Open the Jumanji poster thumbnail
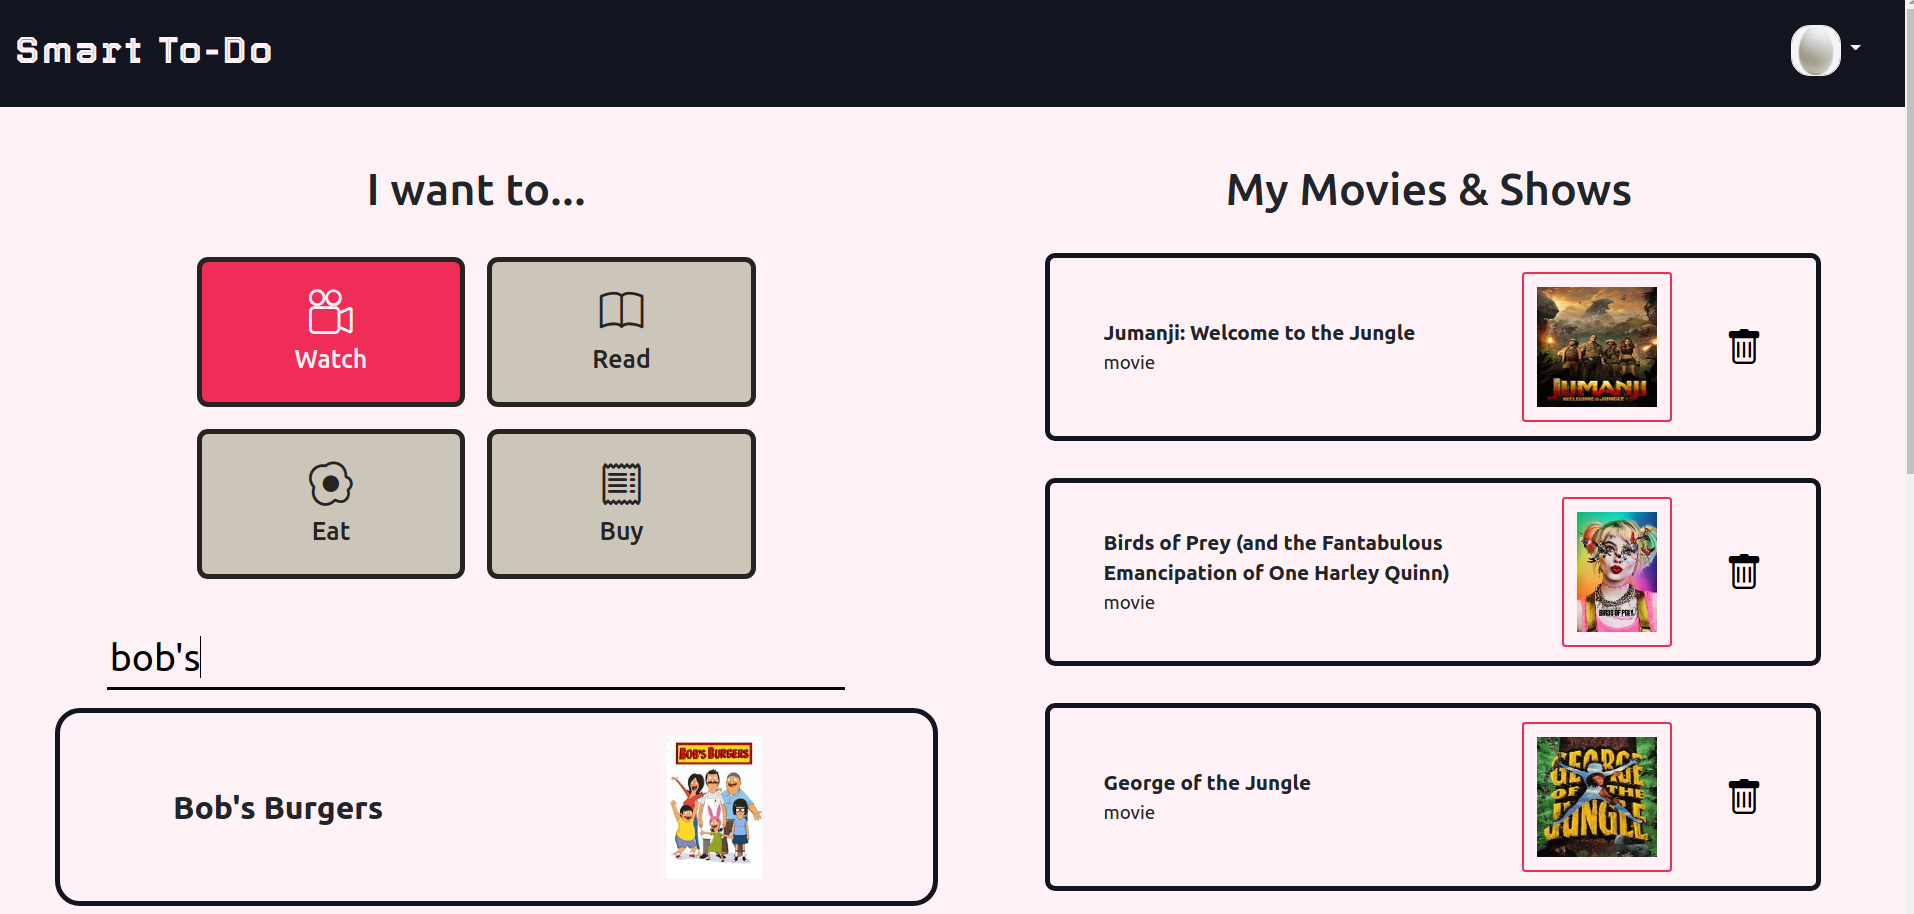The width and height of the screenshot is (1914, 914). [x=1597, y=347]
